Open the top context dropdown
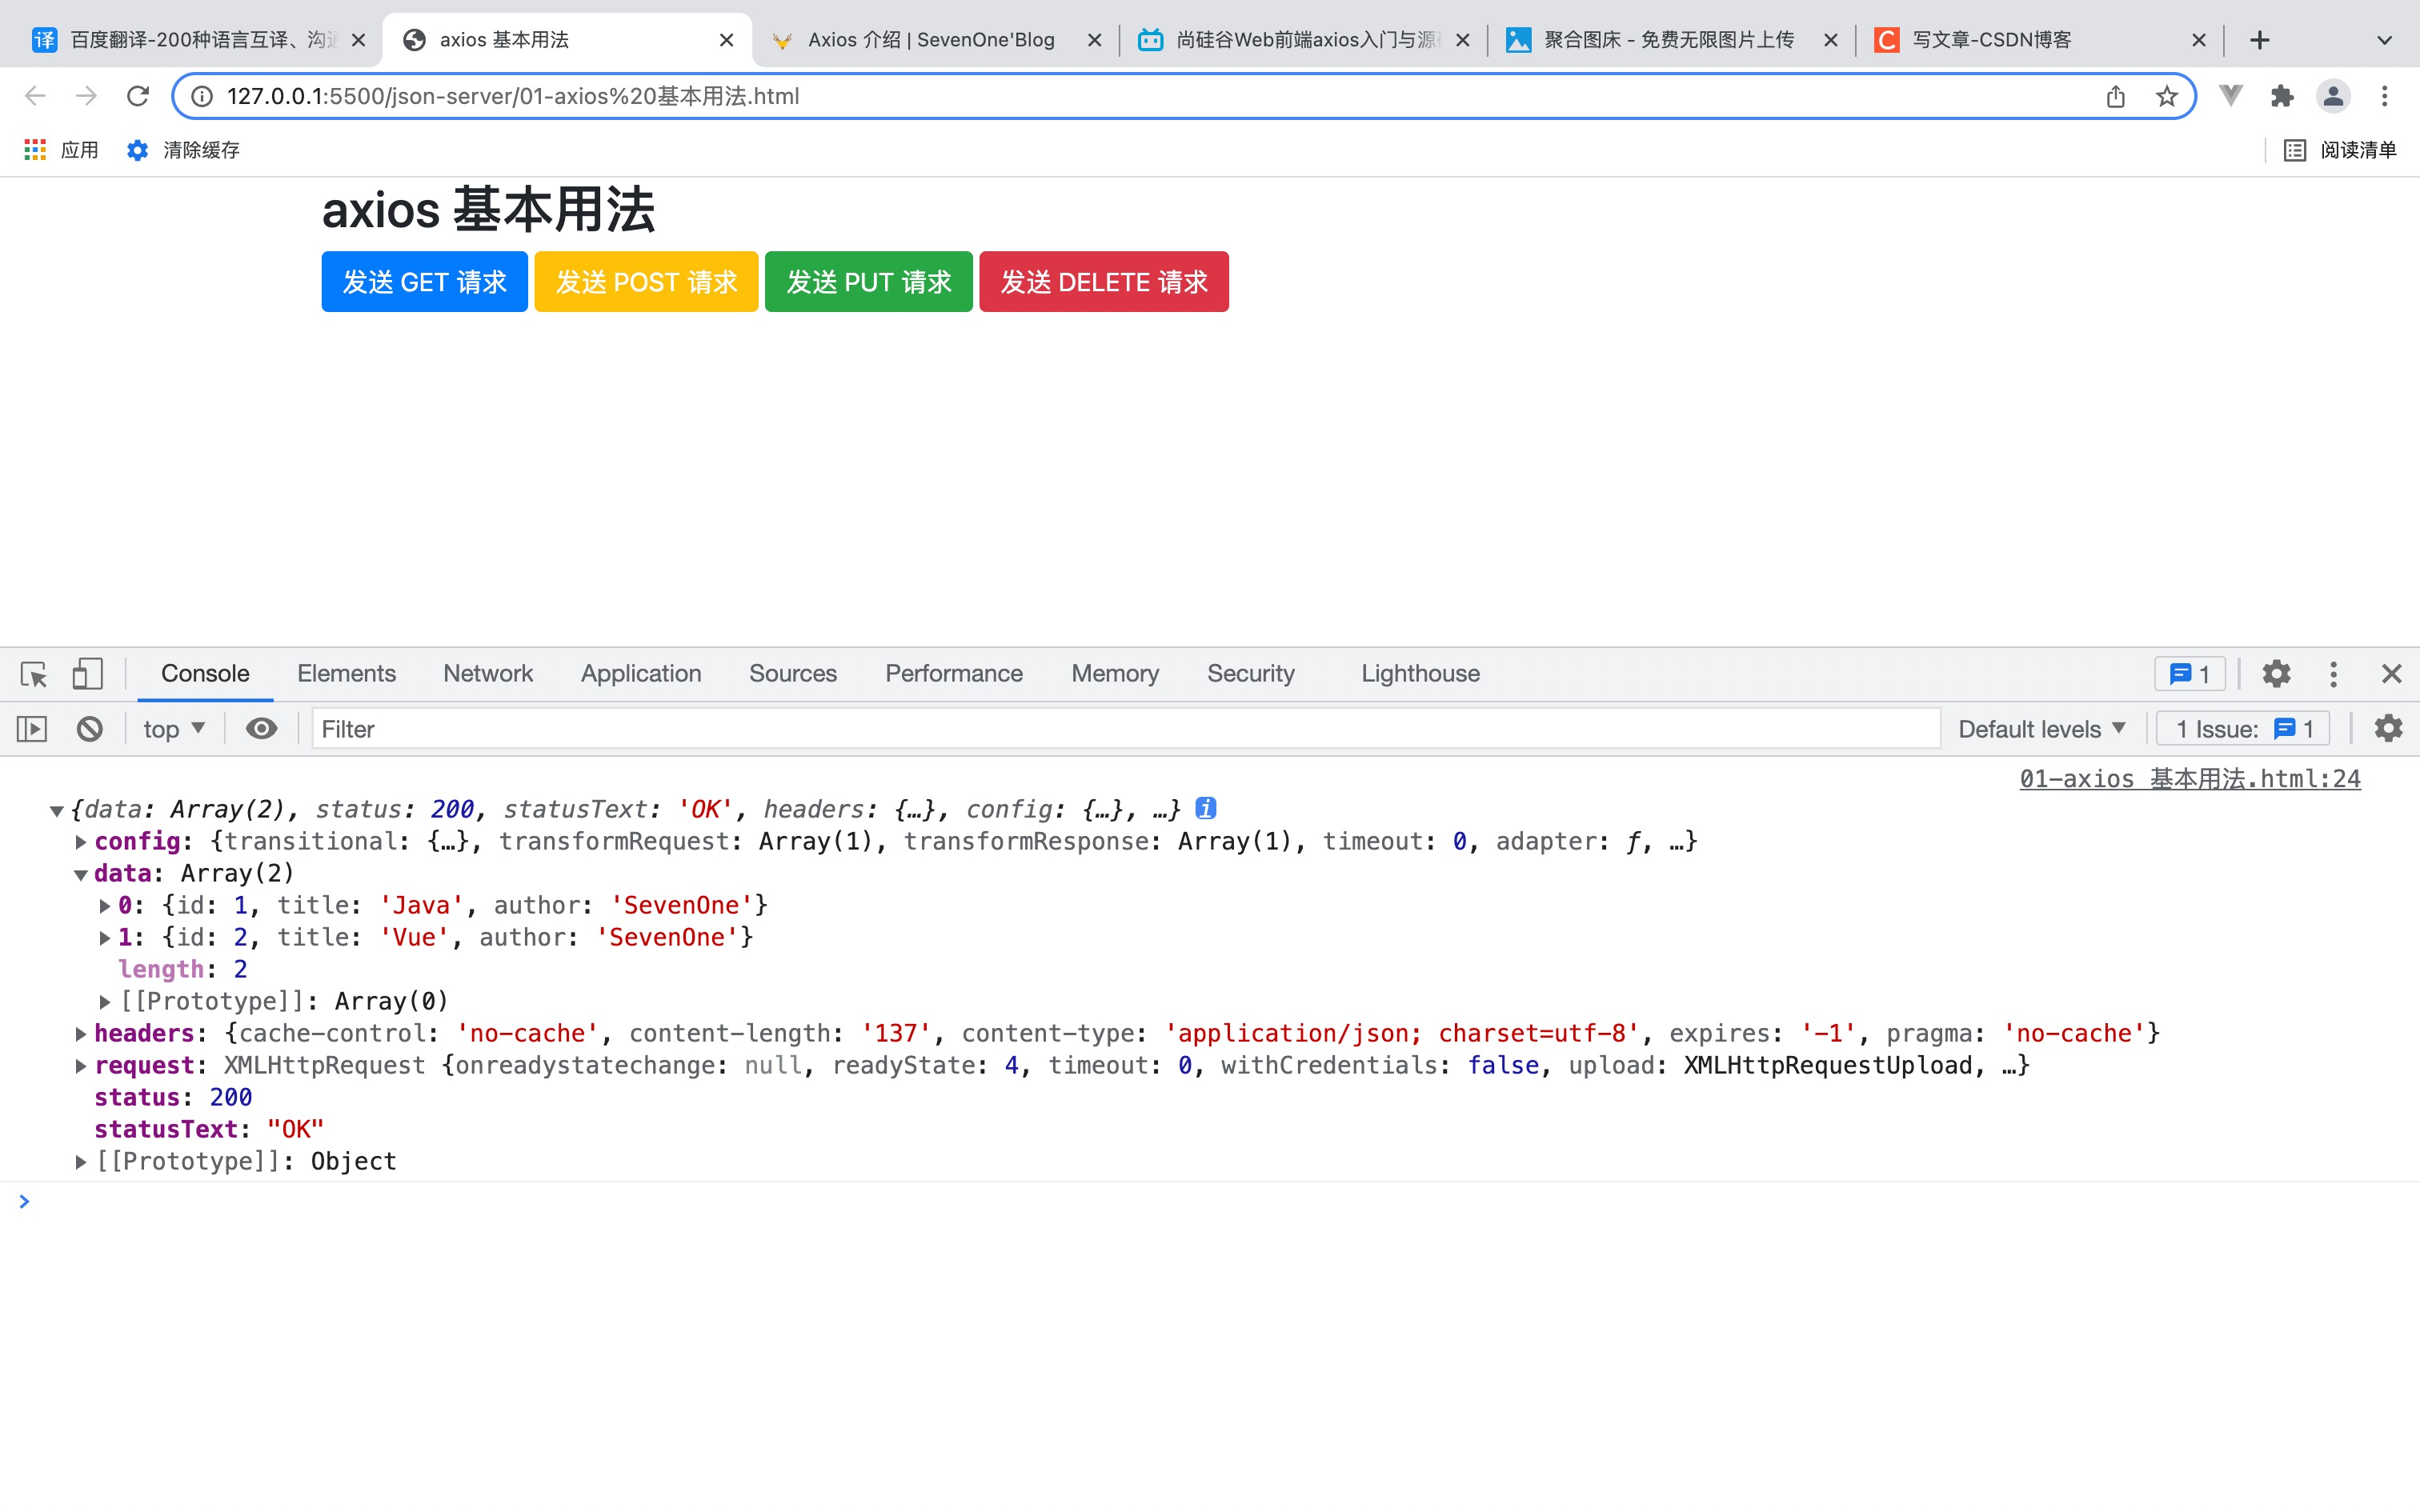2420x1512 pixels. pos(173,729)
